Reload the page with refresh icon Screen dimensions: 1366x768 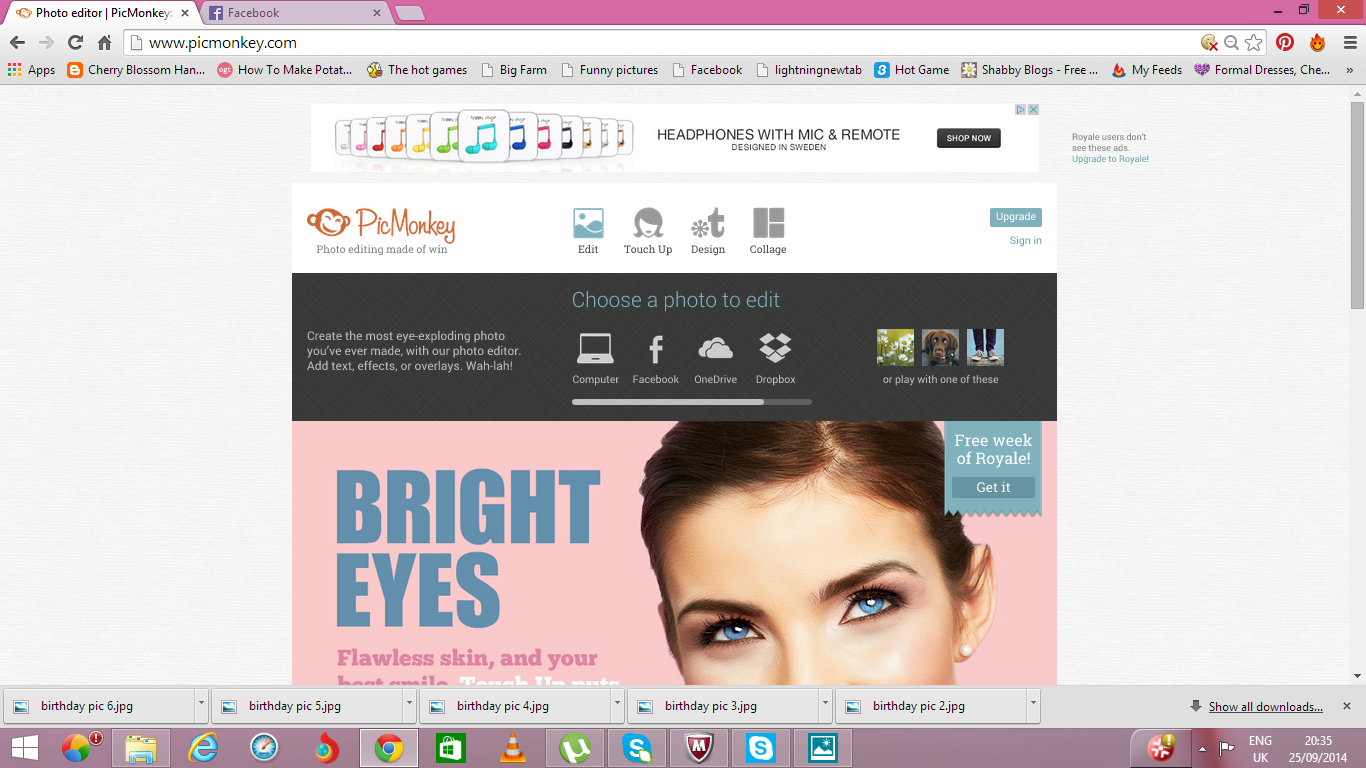coord(75,42)
